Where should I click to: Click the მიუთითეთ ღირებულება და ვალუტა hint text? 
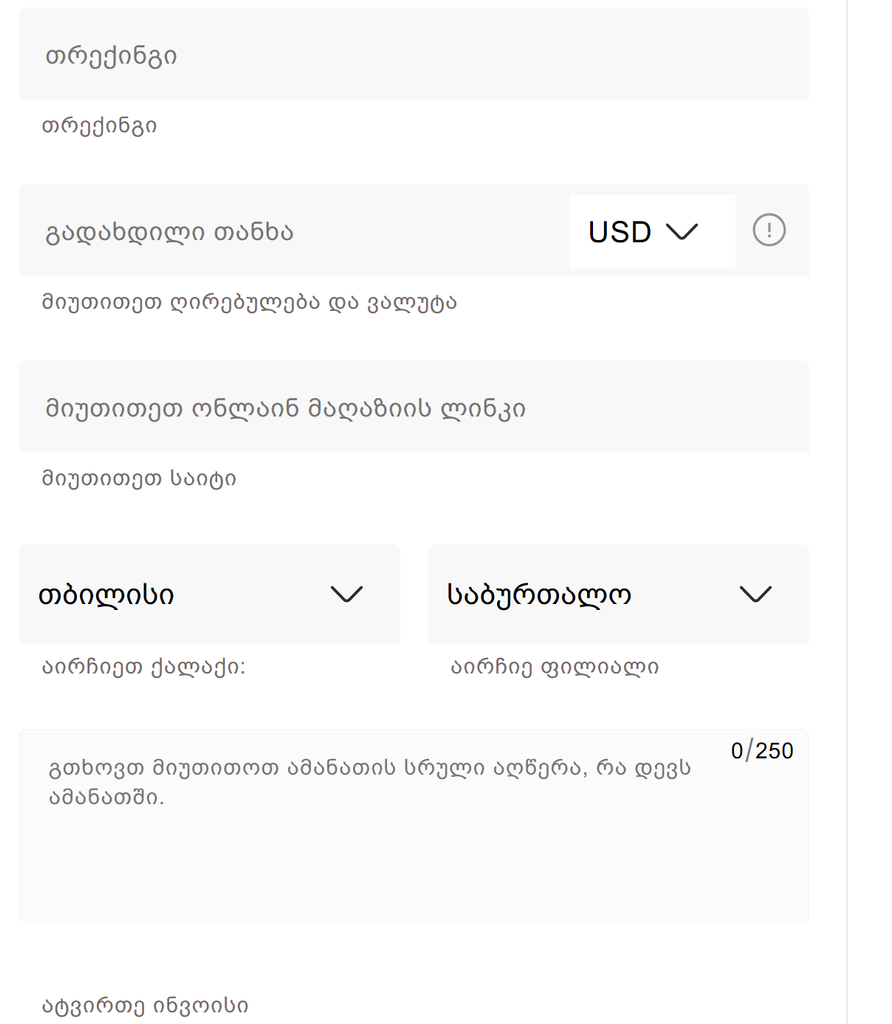tap(249, 302)
